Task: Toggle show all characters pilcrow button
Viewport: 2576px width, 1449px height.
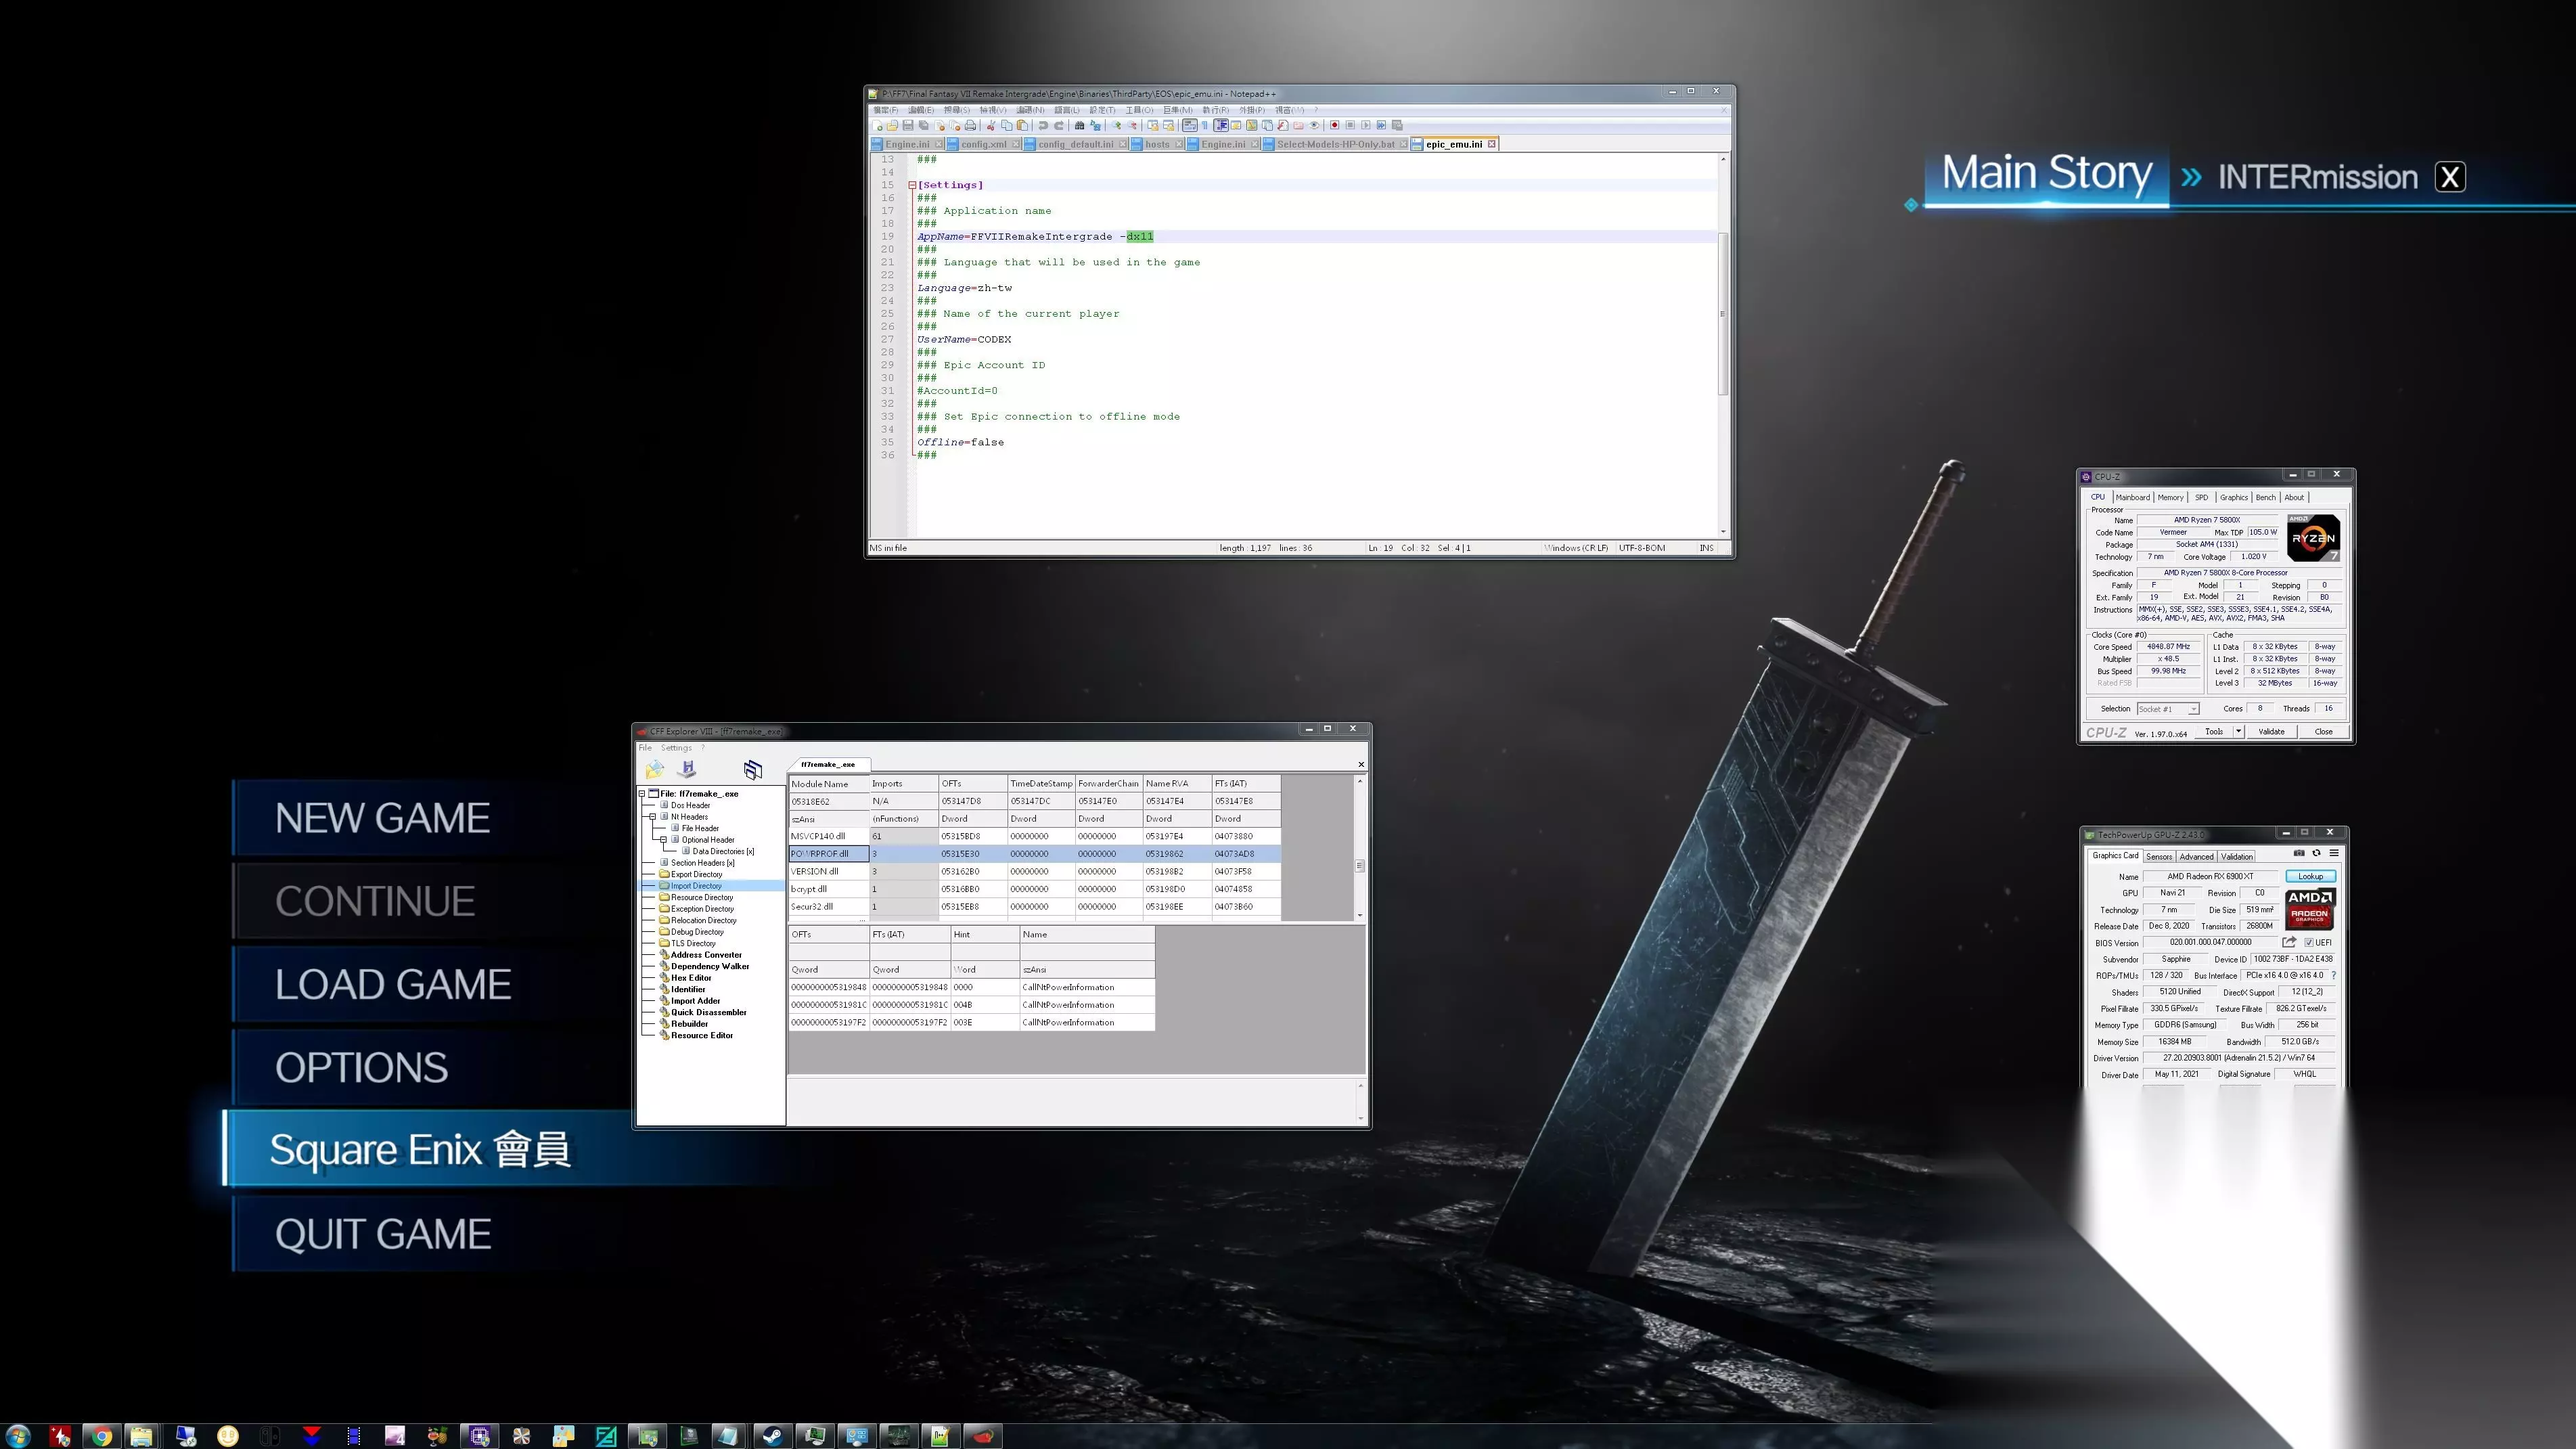Action: (x=1205, y=125)
